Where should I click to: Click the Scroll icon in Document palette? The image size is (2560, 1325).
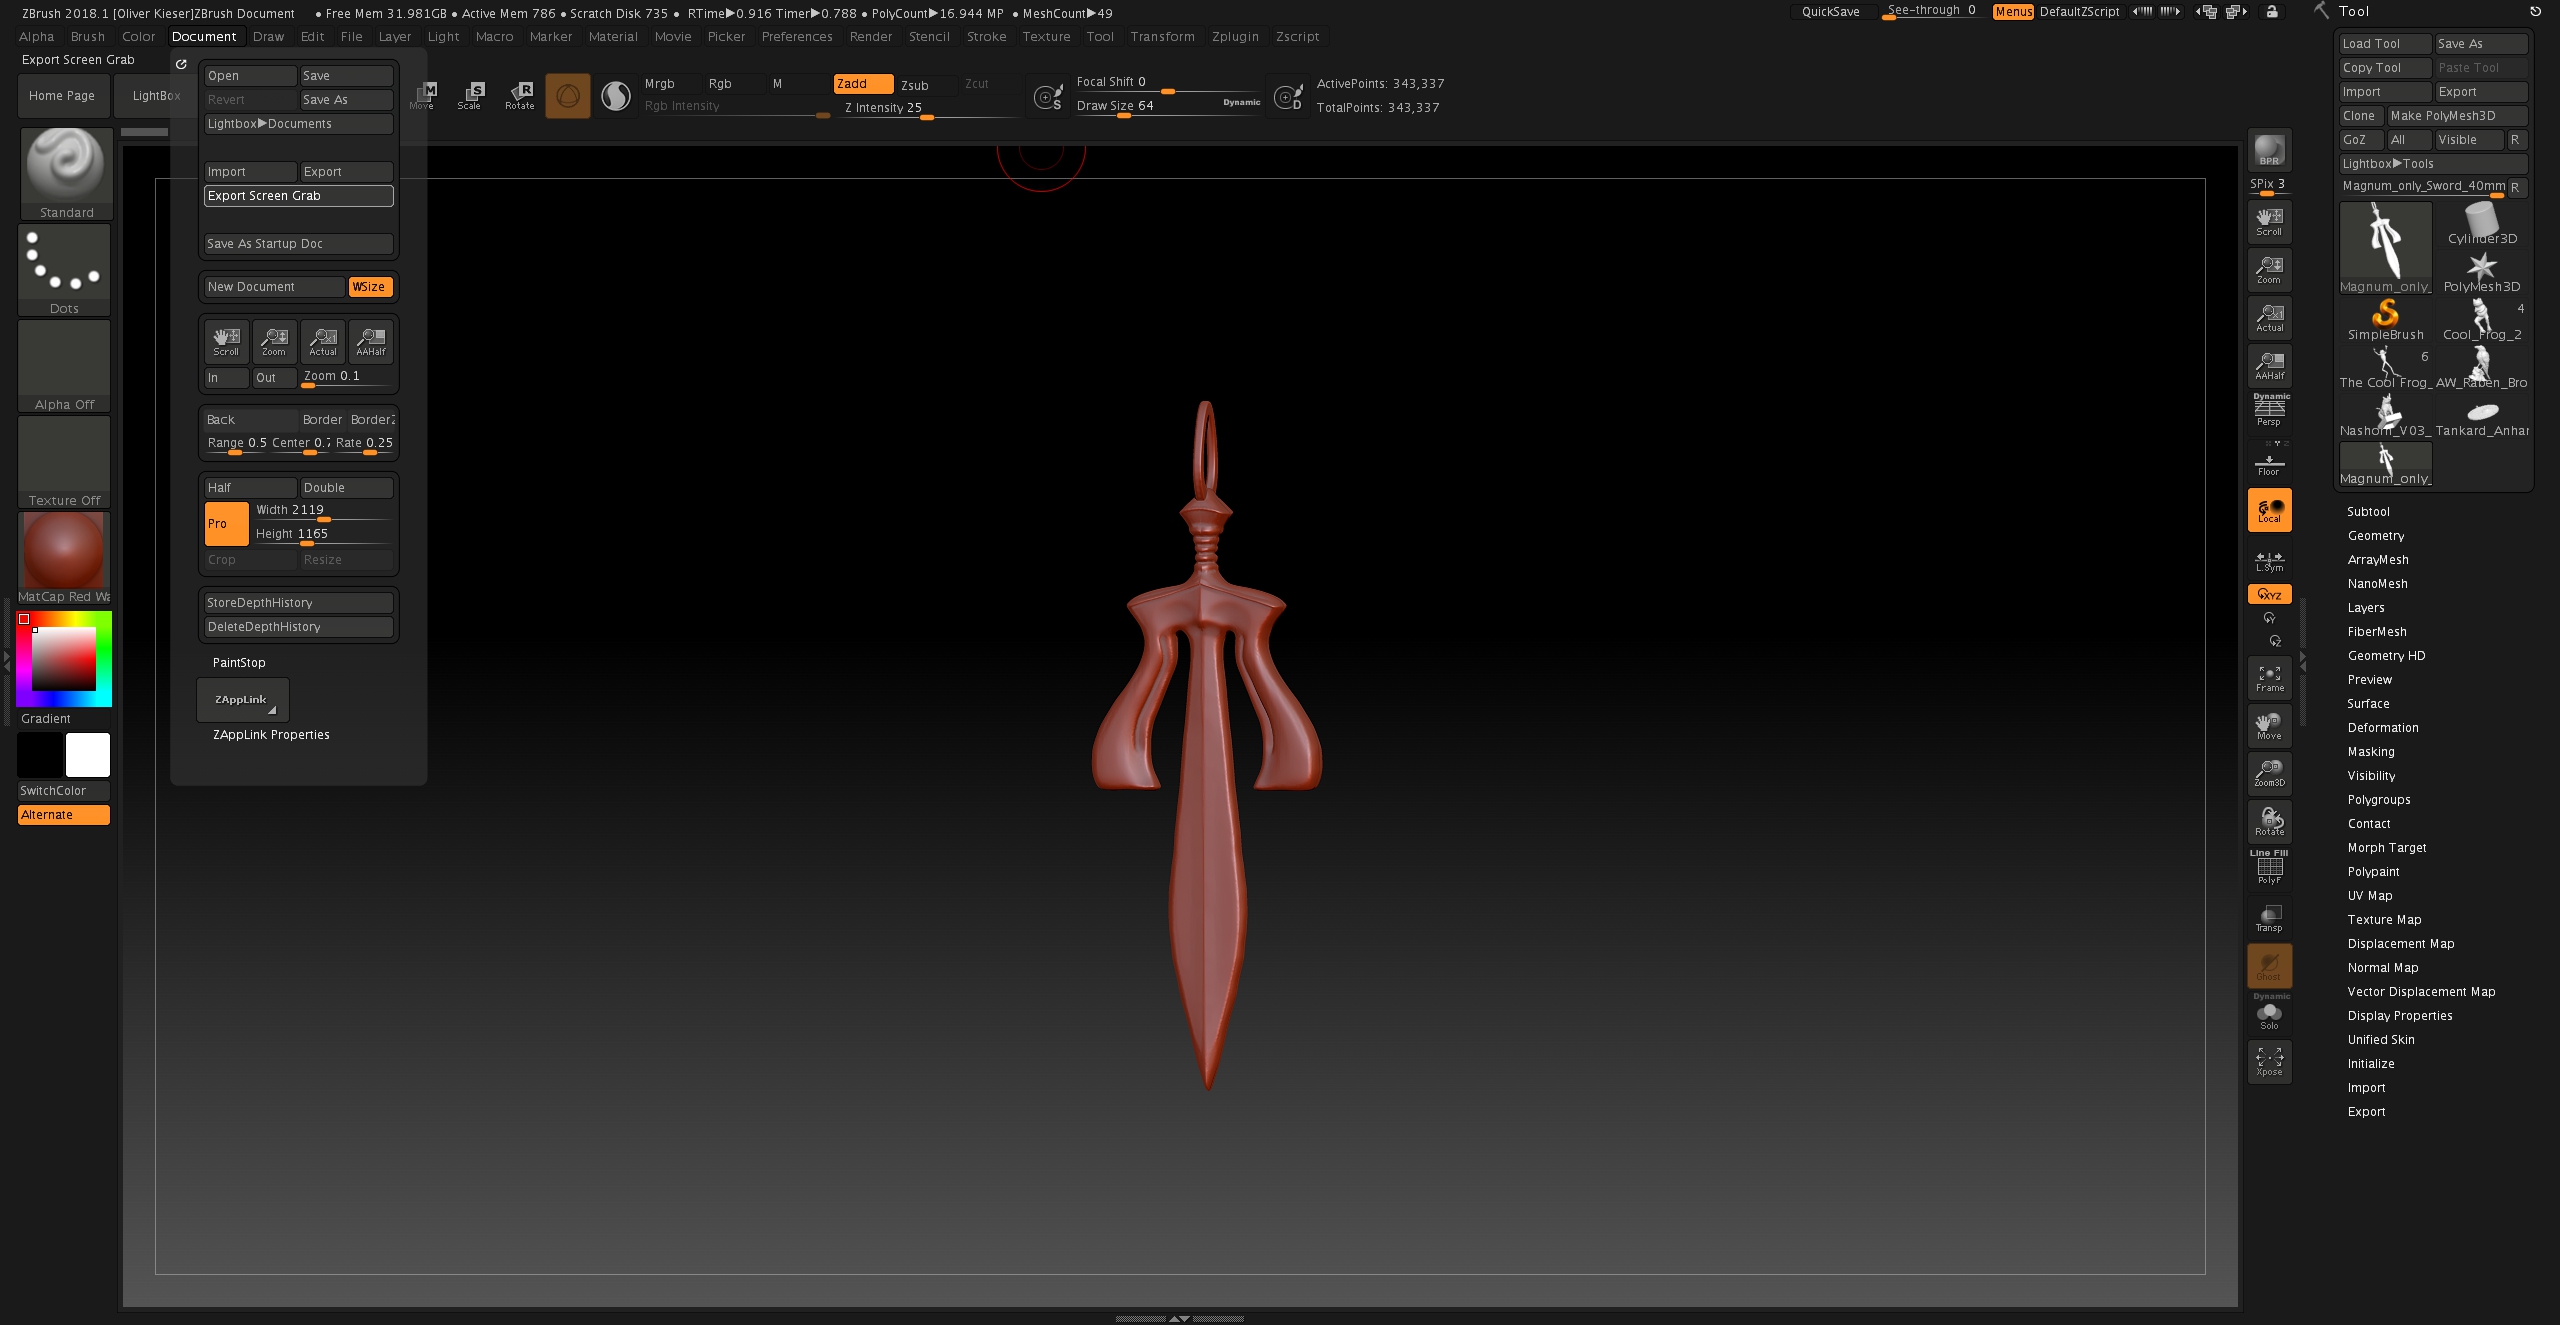[x=226, y=342]
